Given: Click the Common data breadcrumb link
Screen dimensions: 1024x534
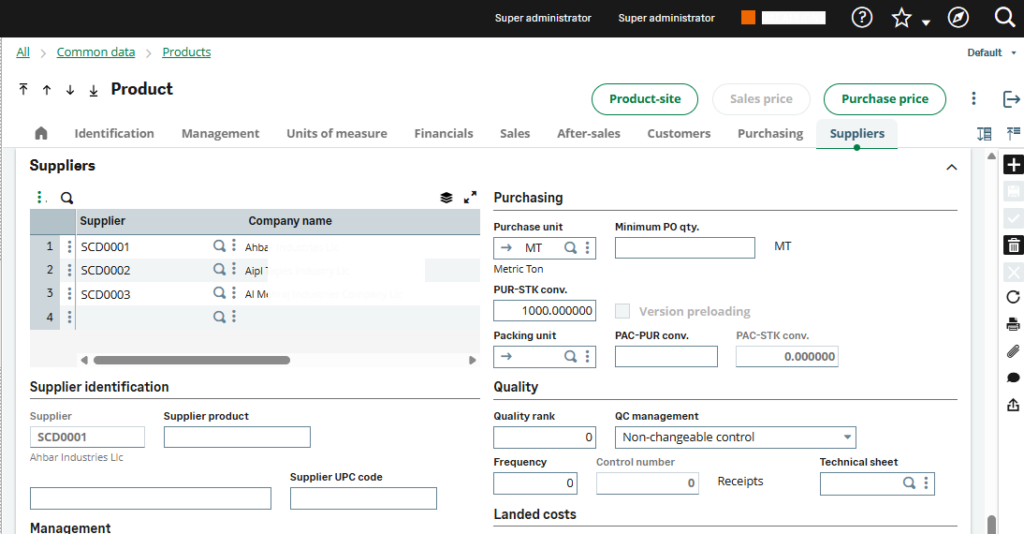Looking at the screenshot, I should point(96,52).
